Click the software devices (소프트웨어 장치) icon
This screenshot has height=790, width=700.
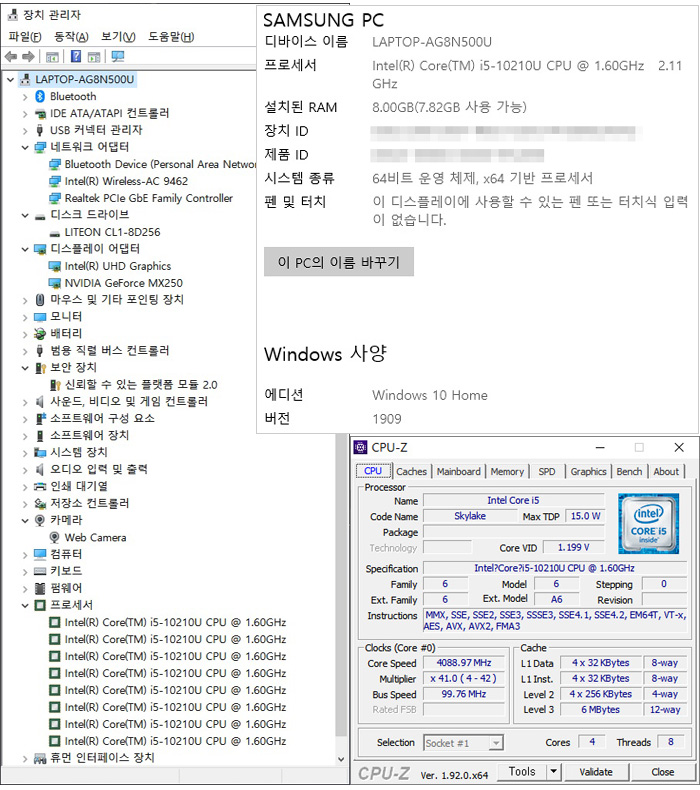point(40,436)
